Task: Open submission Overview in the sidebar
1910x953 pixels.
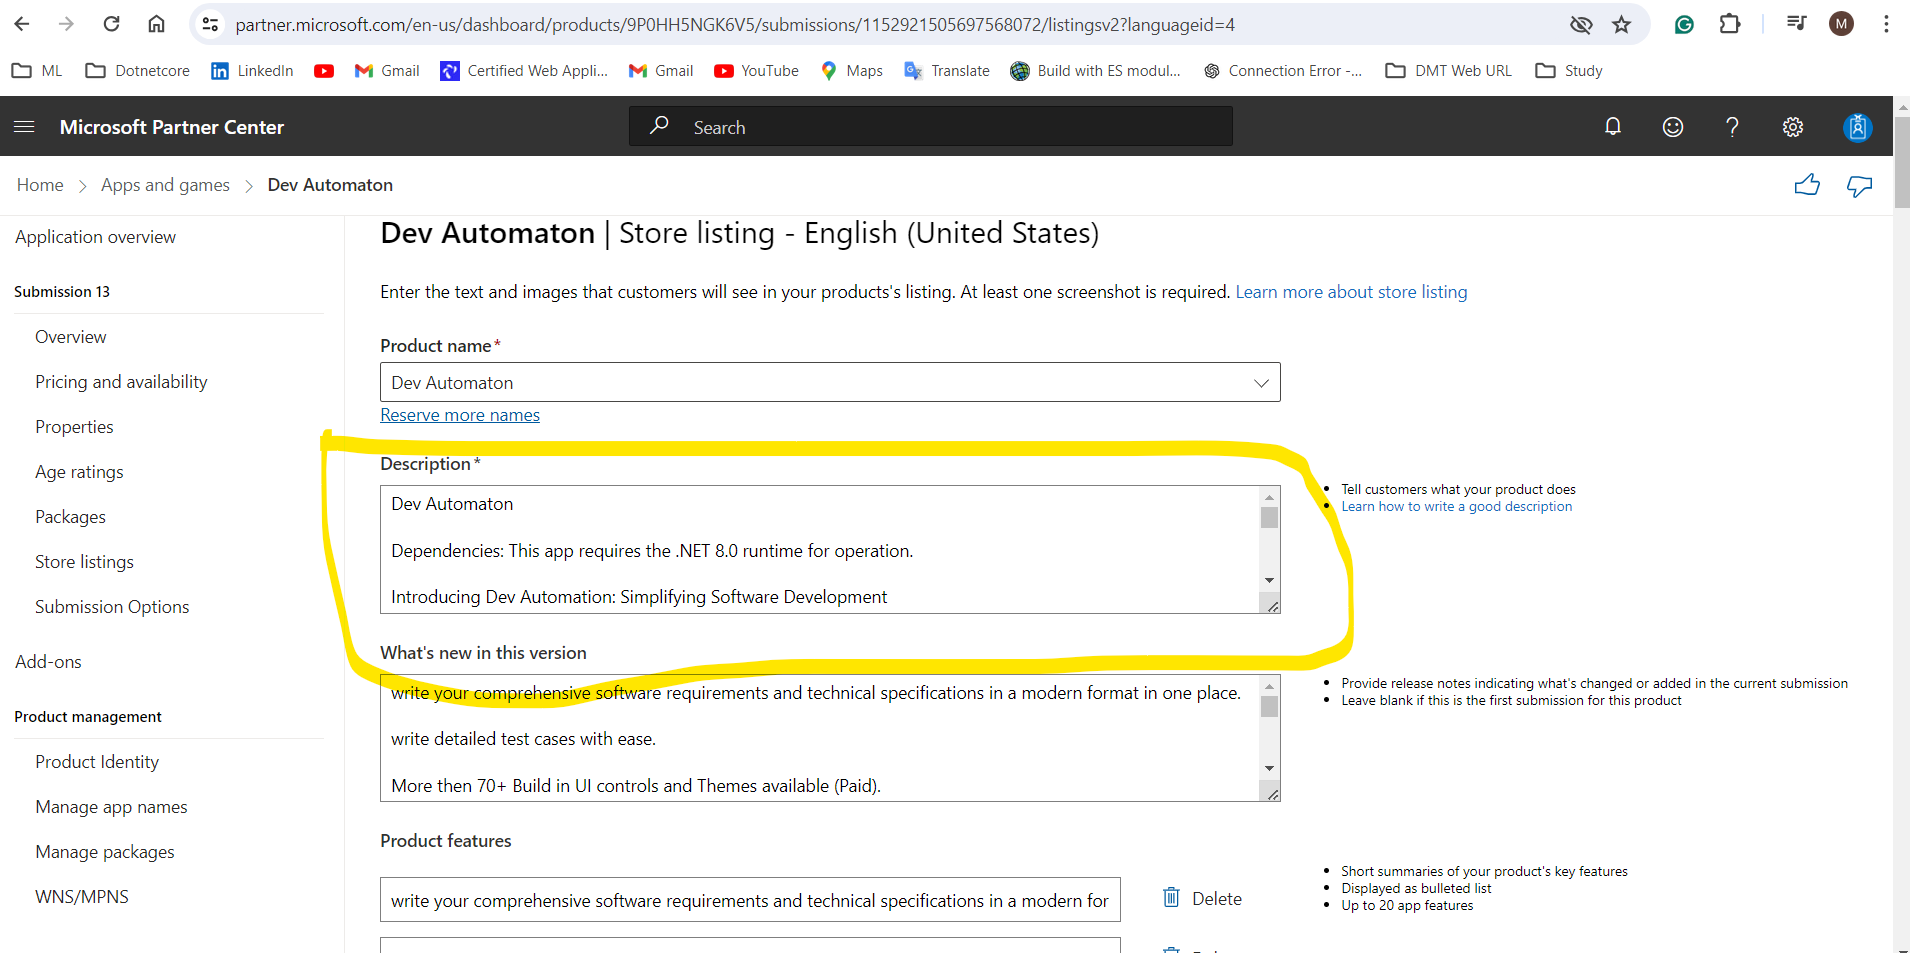Action: [x=70, y=337]
